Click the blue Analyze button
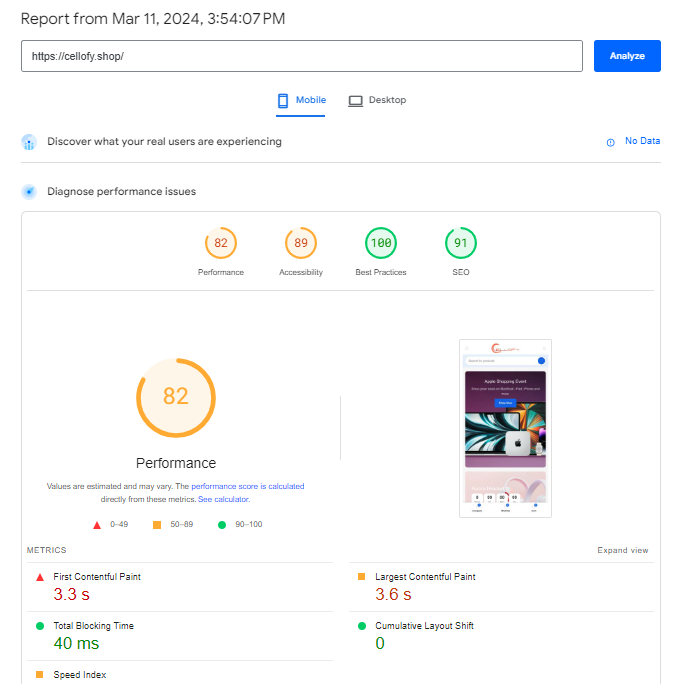This screenshot has width=681, height=684. coord(627,56)
